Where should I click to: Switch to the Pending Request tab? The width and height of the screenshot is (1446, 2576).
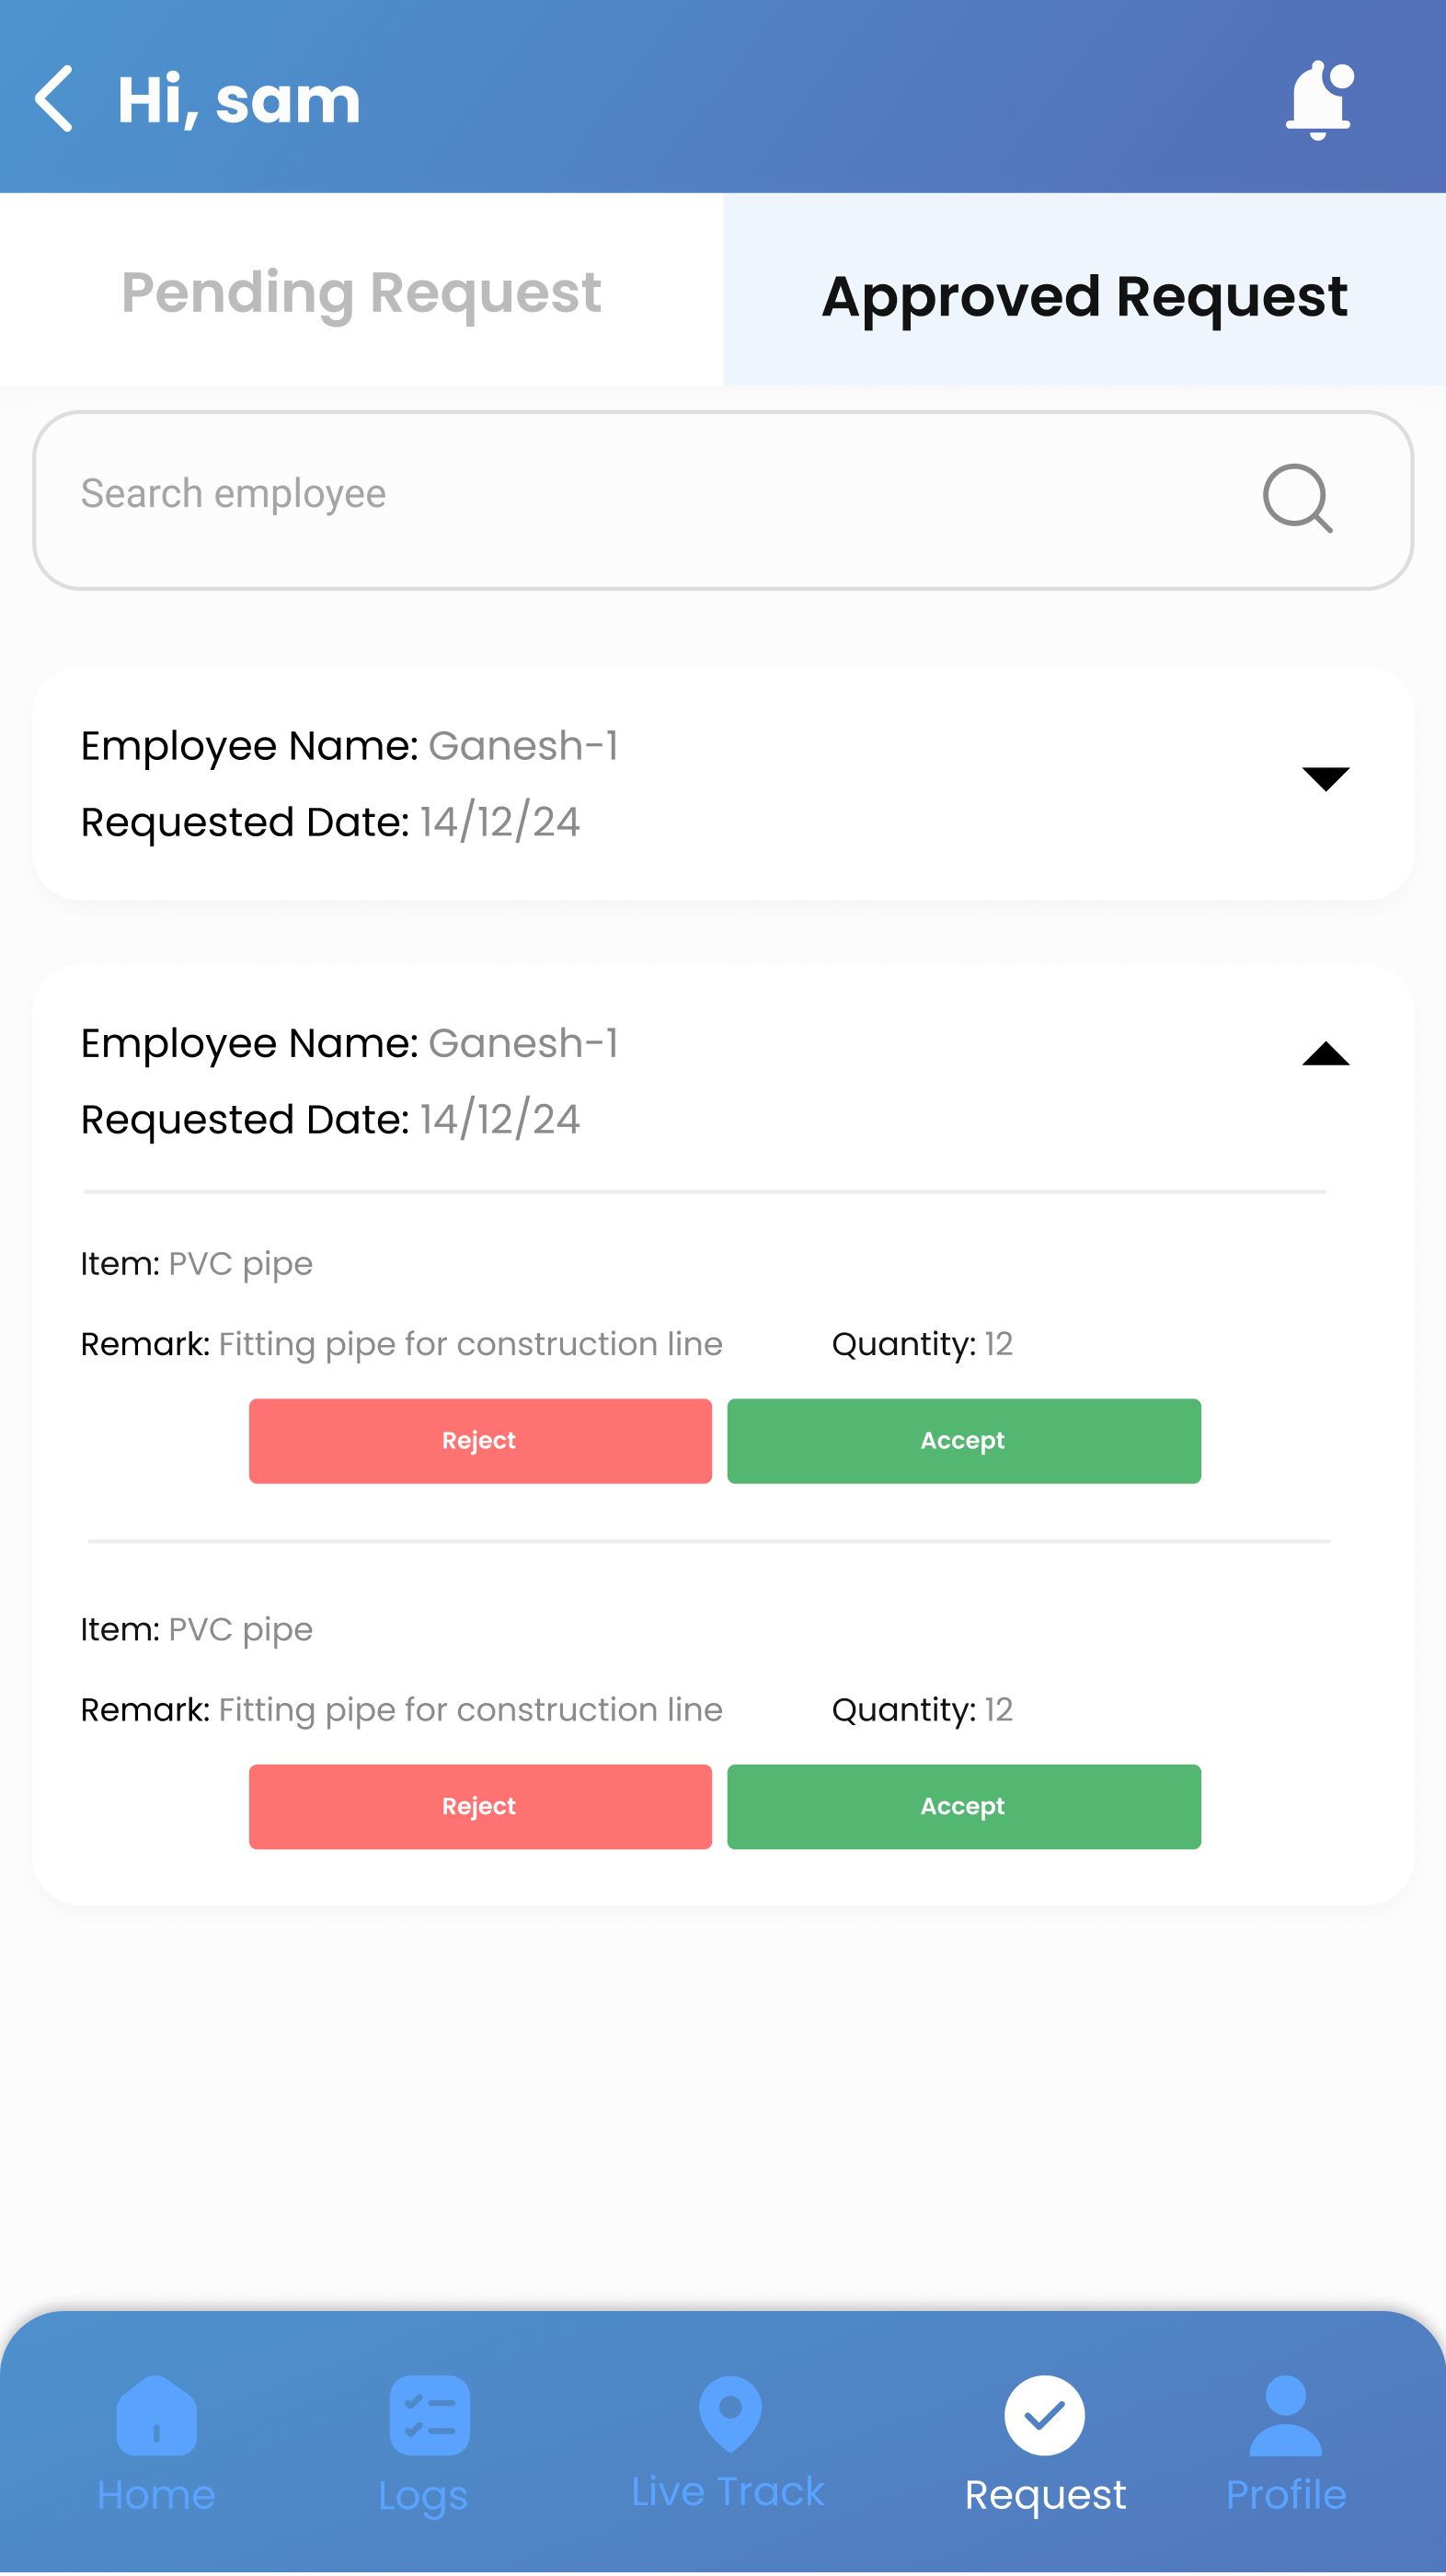click(x=361, y=293)
